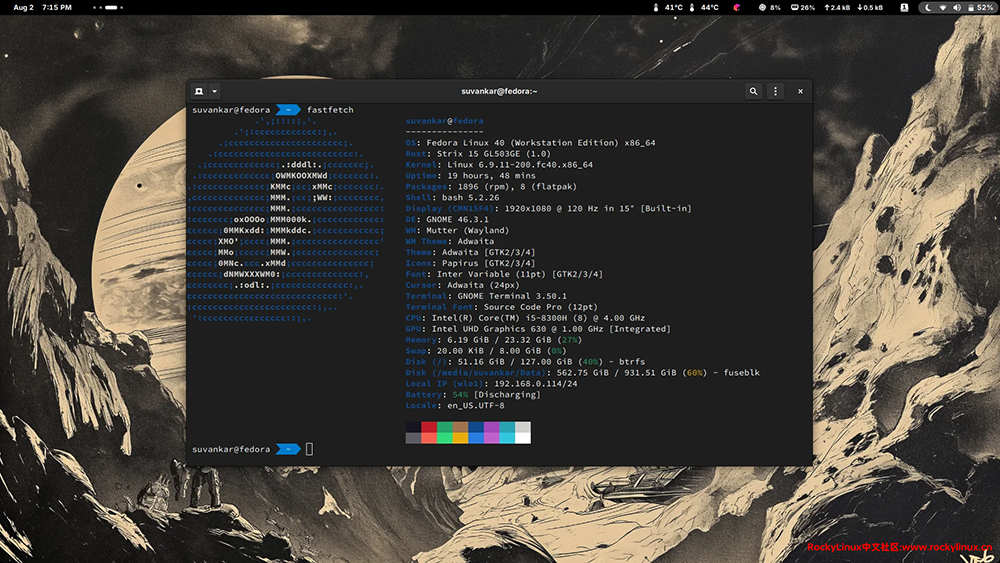Click the pink cube tray icon

(x=737, y=7)
